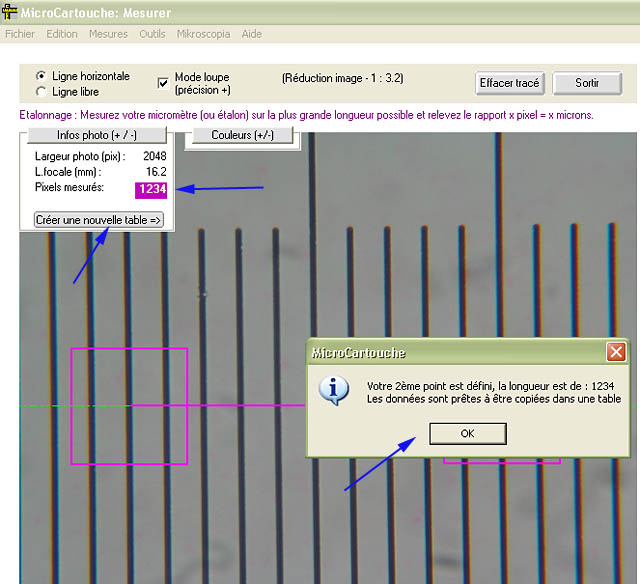Click the Pixels mesurés label

69,187
